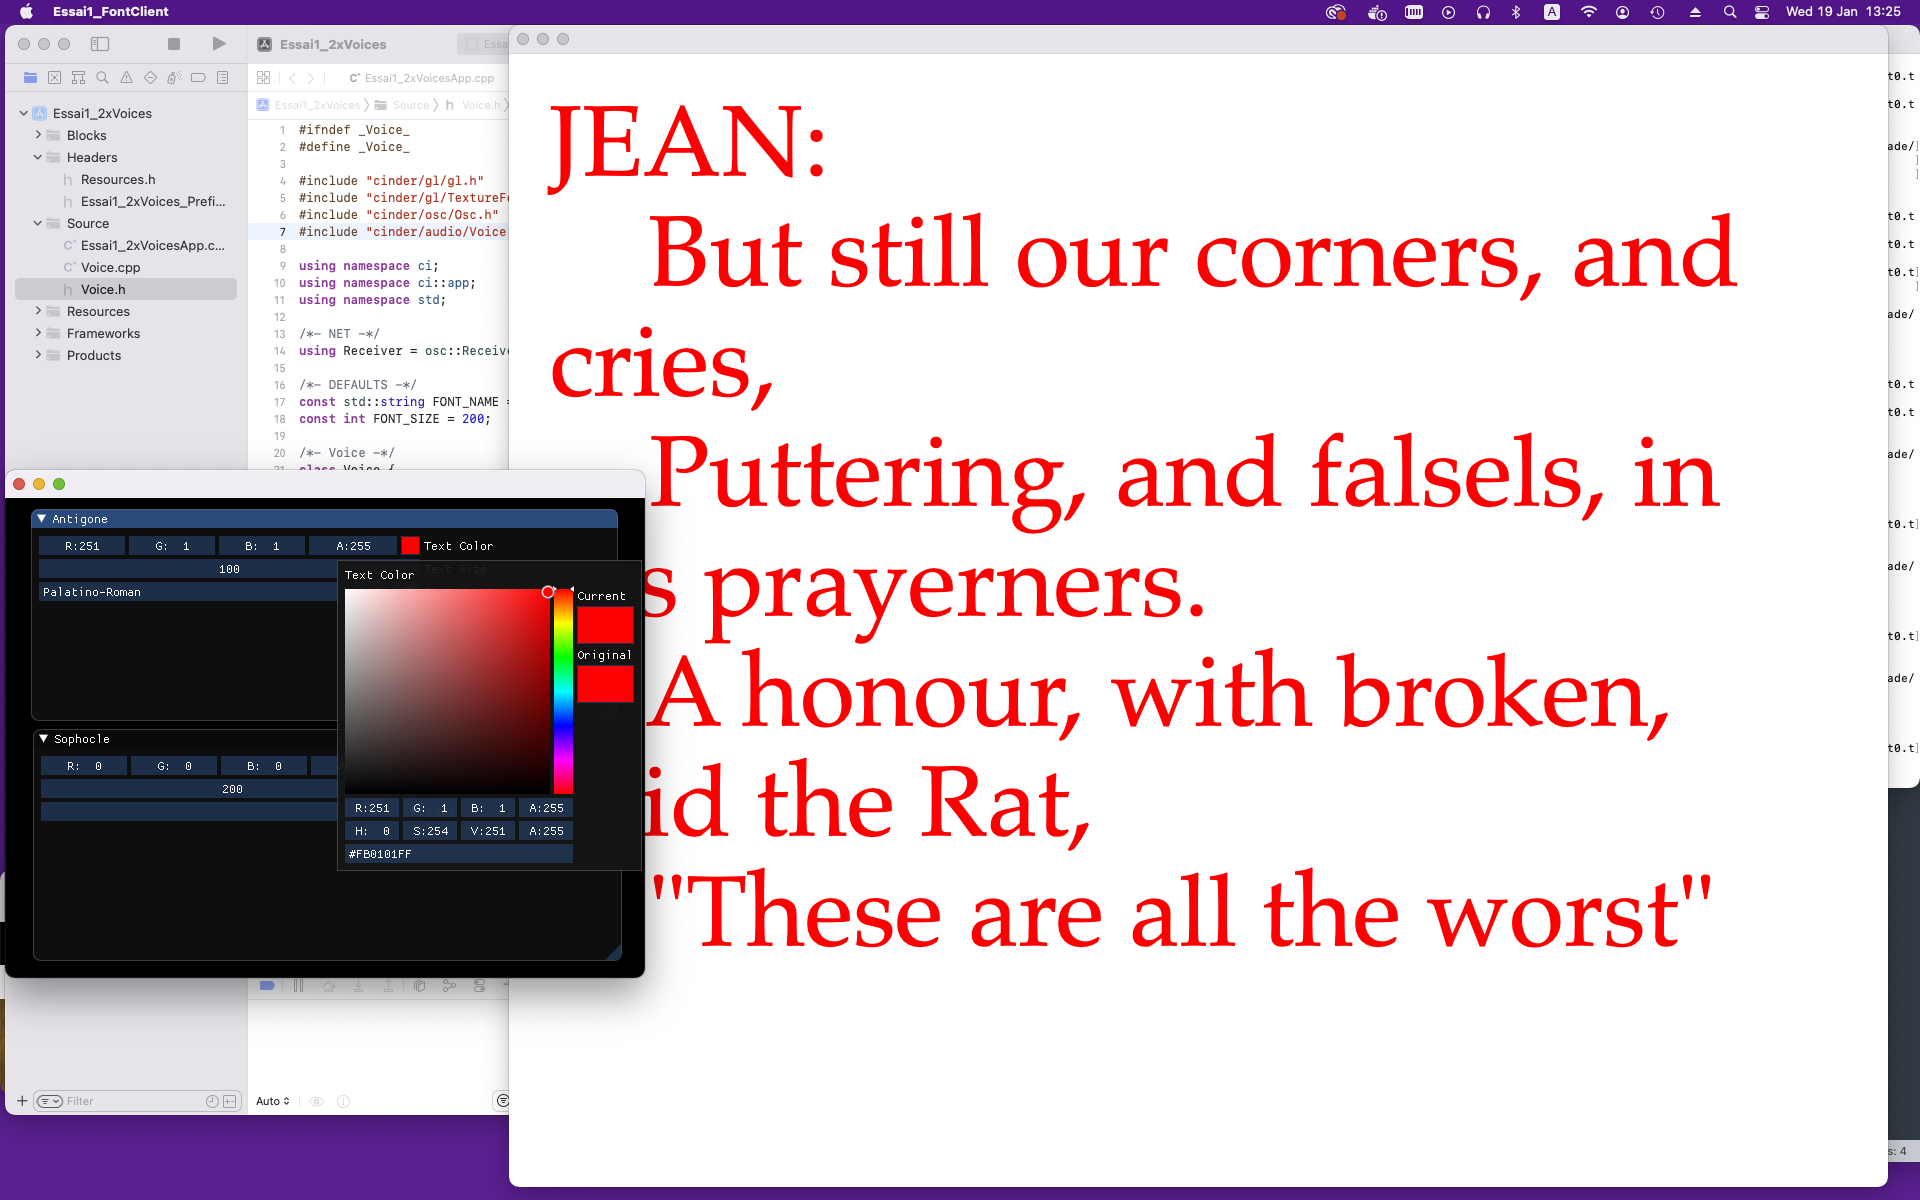Expand the Resources group in navigator

coord(38,311)
